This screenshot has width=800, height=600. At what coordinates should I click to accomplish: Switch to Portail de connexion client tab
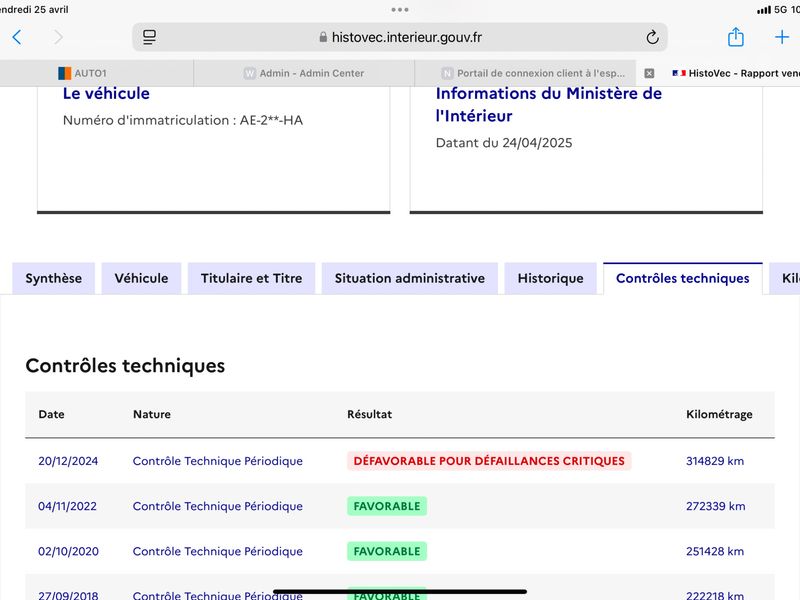pyautogui.click(x=526, y=73)
